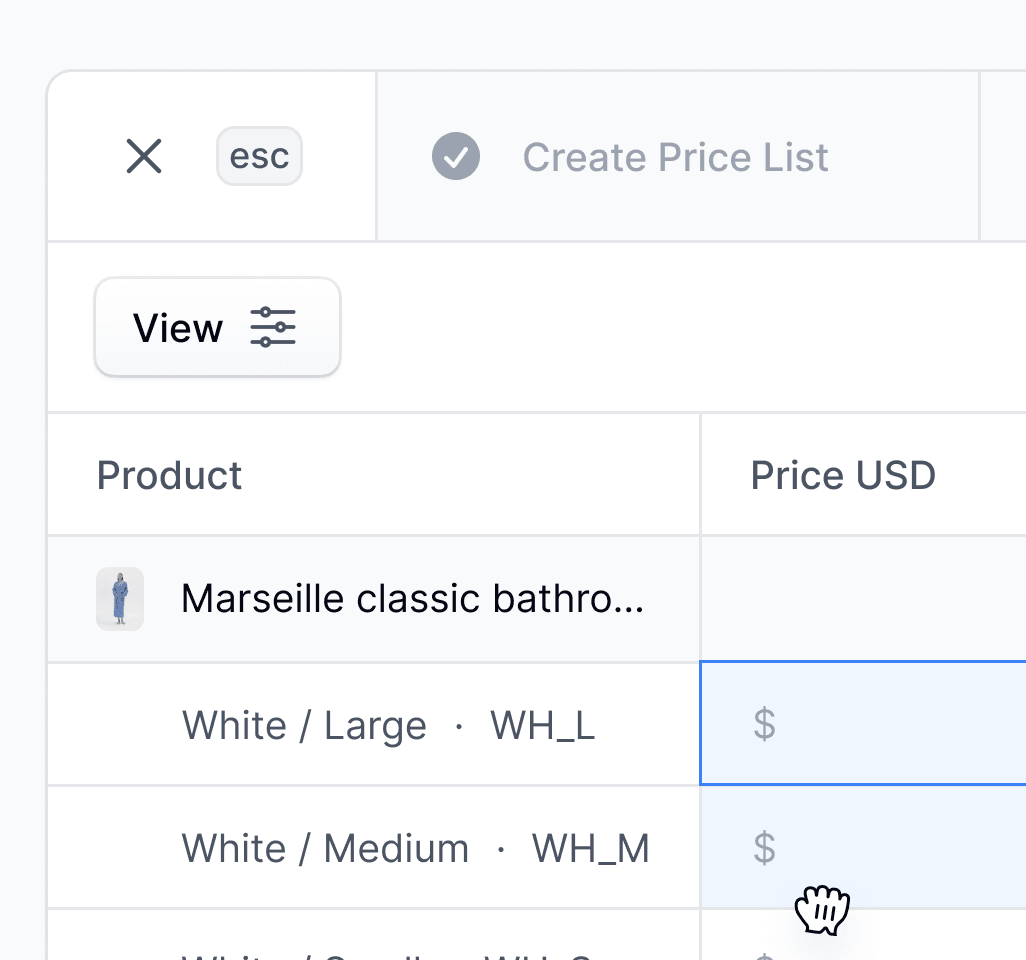Open the Create Price List tab
The width and height of the screenshot is (1026, 960).
pos(677,156)
